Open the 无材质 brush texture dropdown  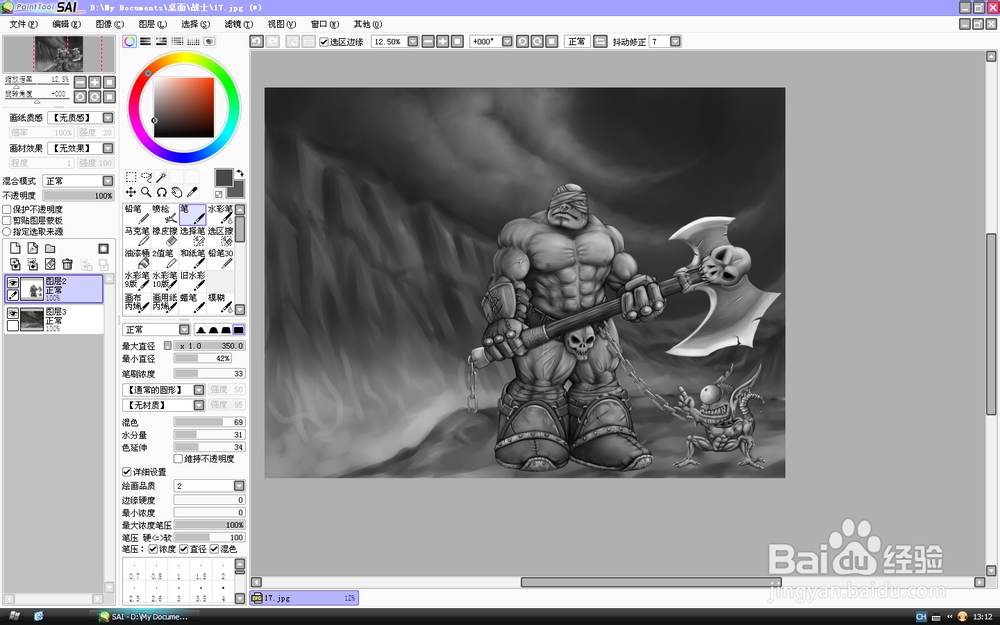tap(199, 405)
